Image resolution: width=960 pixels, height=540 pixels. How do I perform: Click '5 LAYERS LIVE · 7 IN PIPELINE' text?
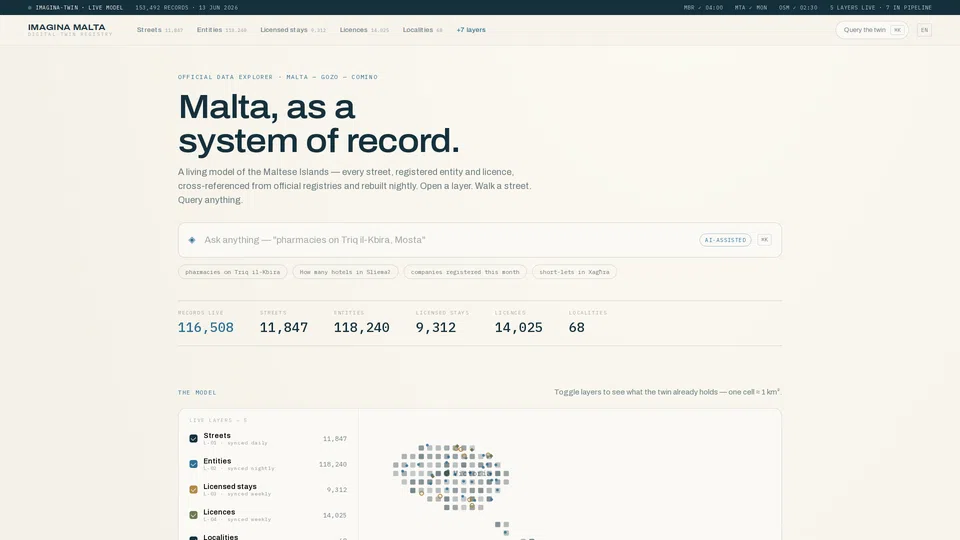click(x=880, y=8)
